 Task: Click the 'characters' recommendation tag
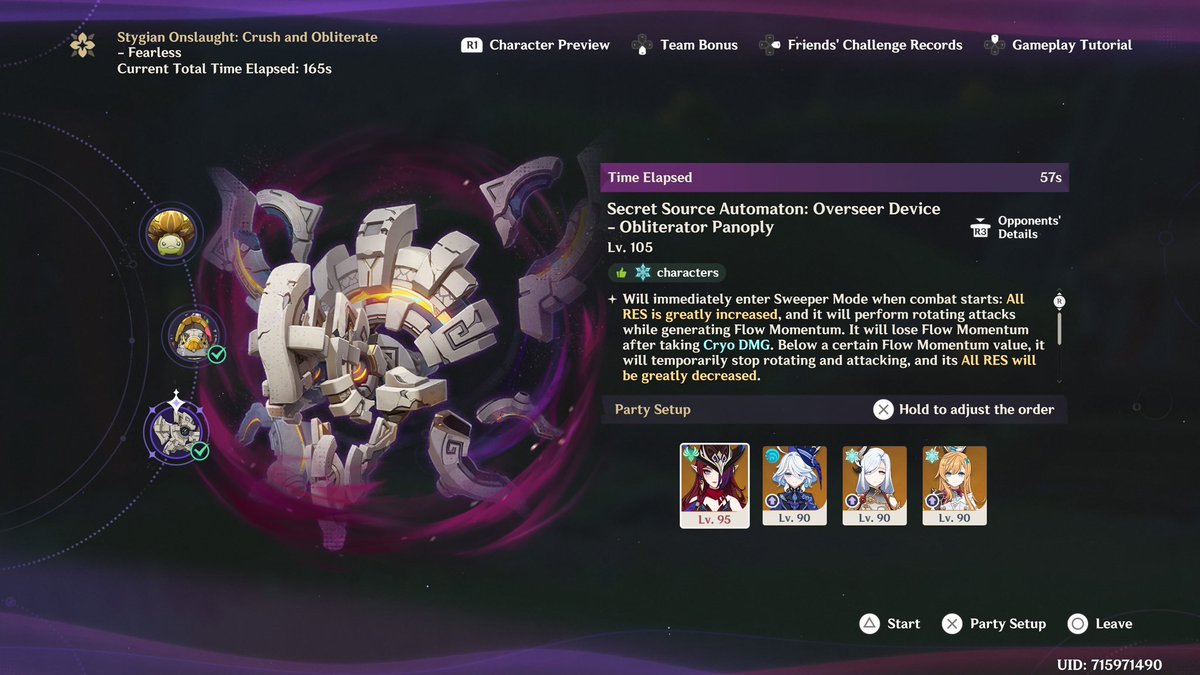[x=688, y=272]
